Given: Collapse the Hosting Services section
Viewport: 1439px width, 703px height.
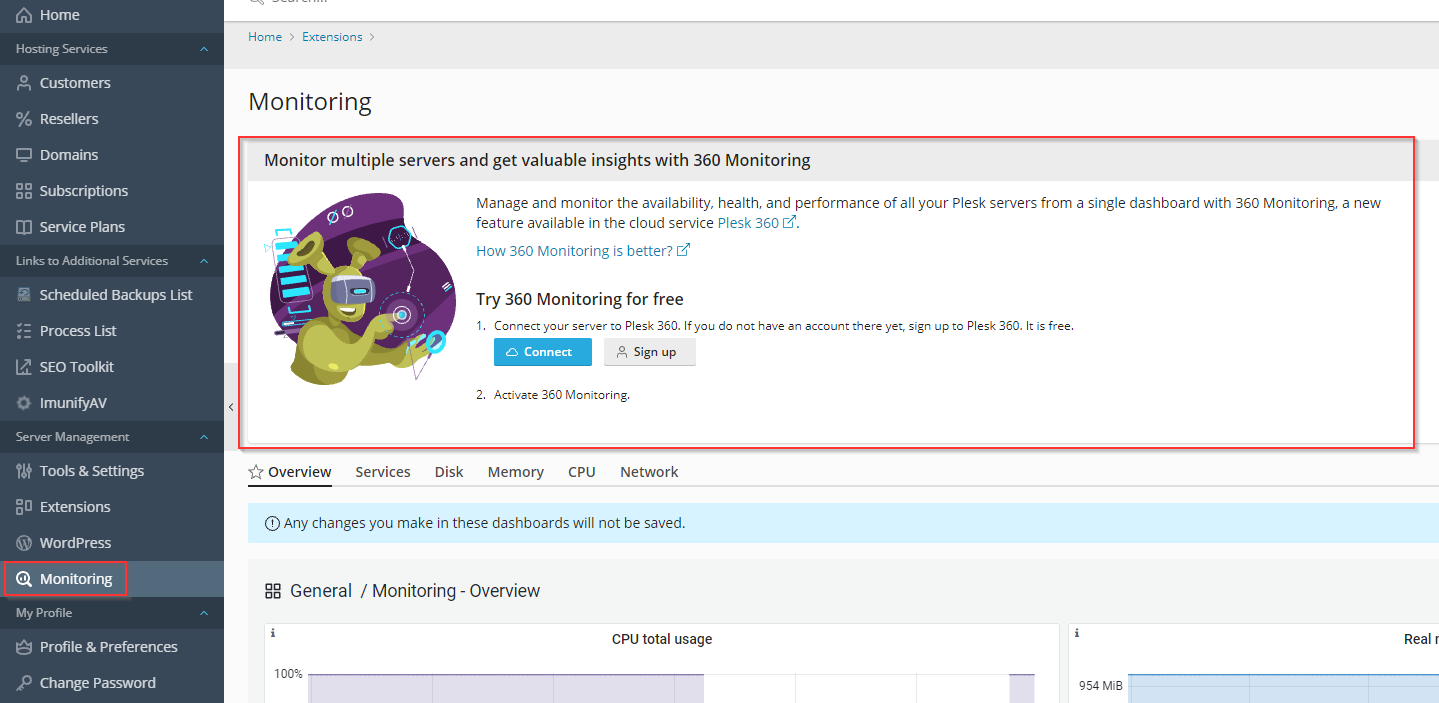Looking at the screenshot, I should coord(204,49).
